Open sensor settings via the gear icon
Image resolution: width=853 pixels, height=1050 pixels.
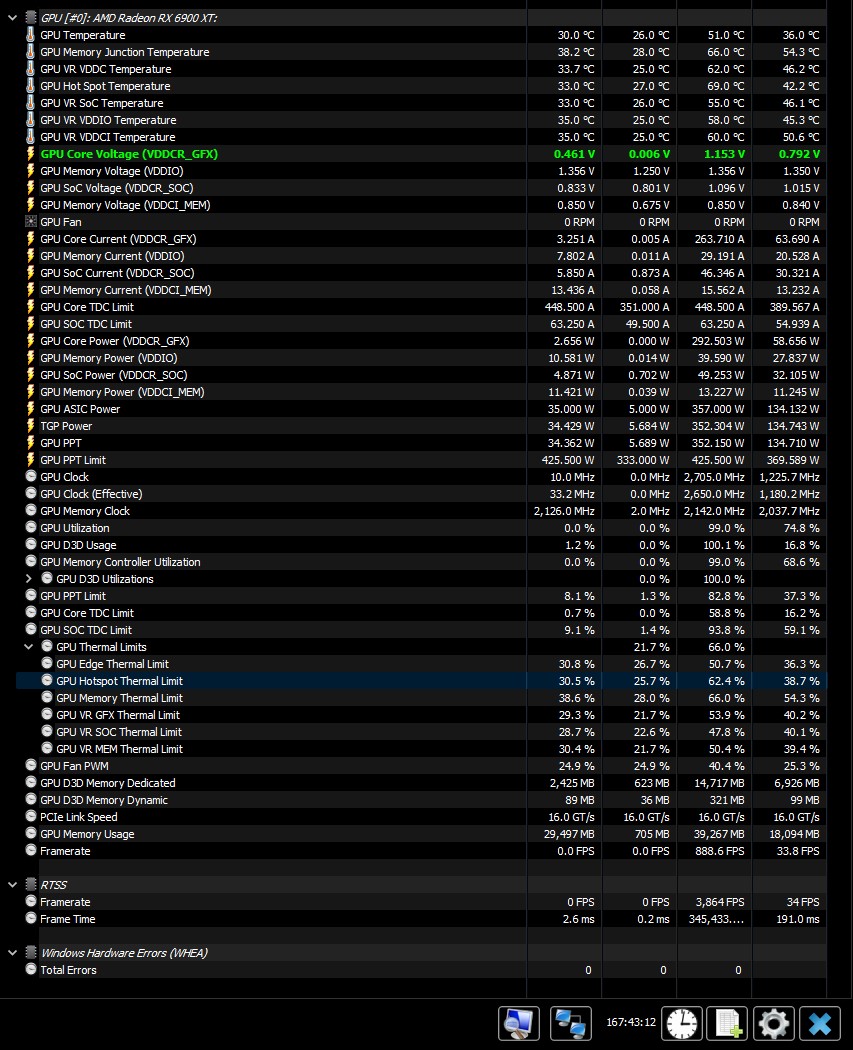coord(773,1023)
